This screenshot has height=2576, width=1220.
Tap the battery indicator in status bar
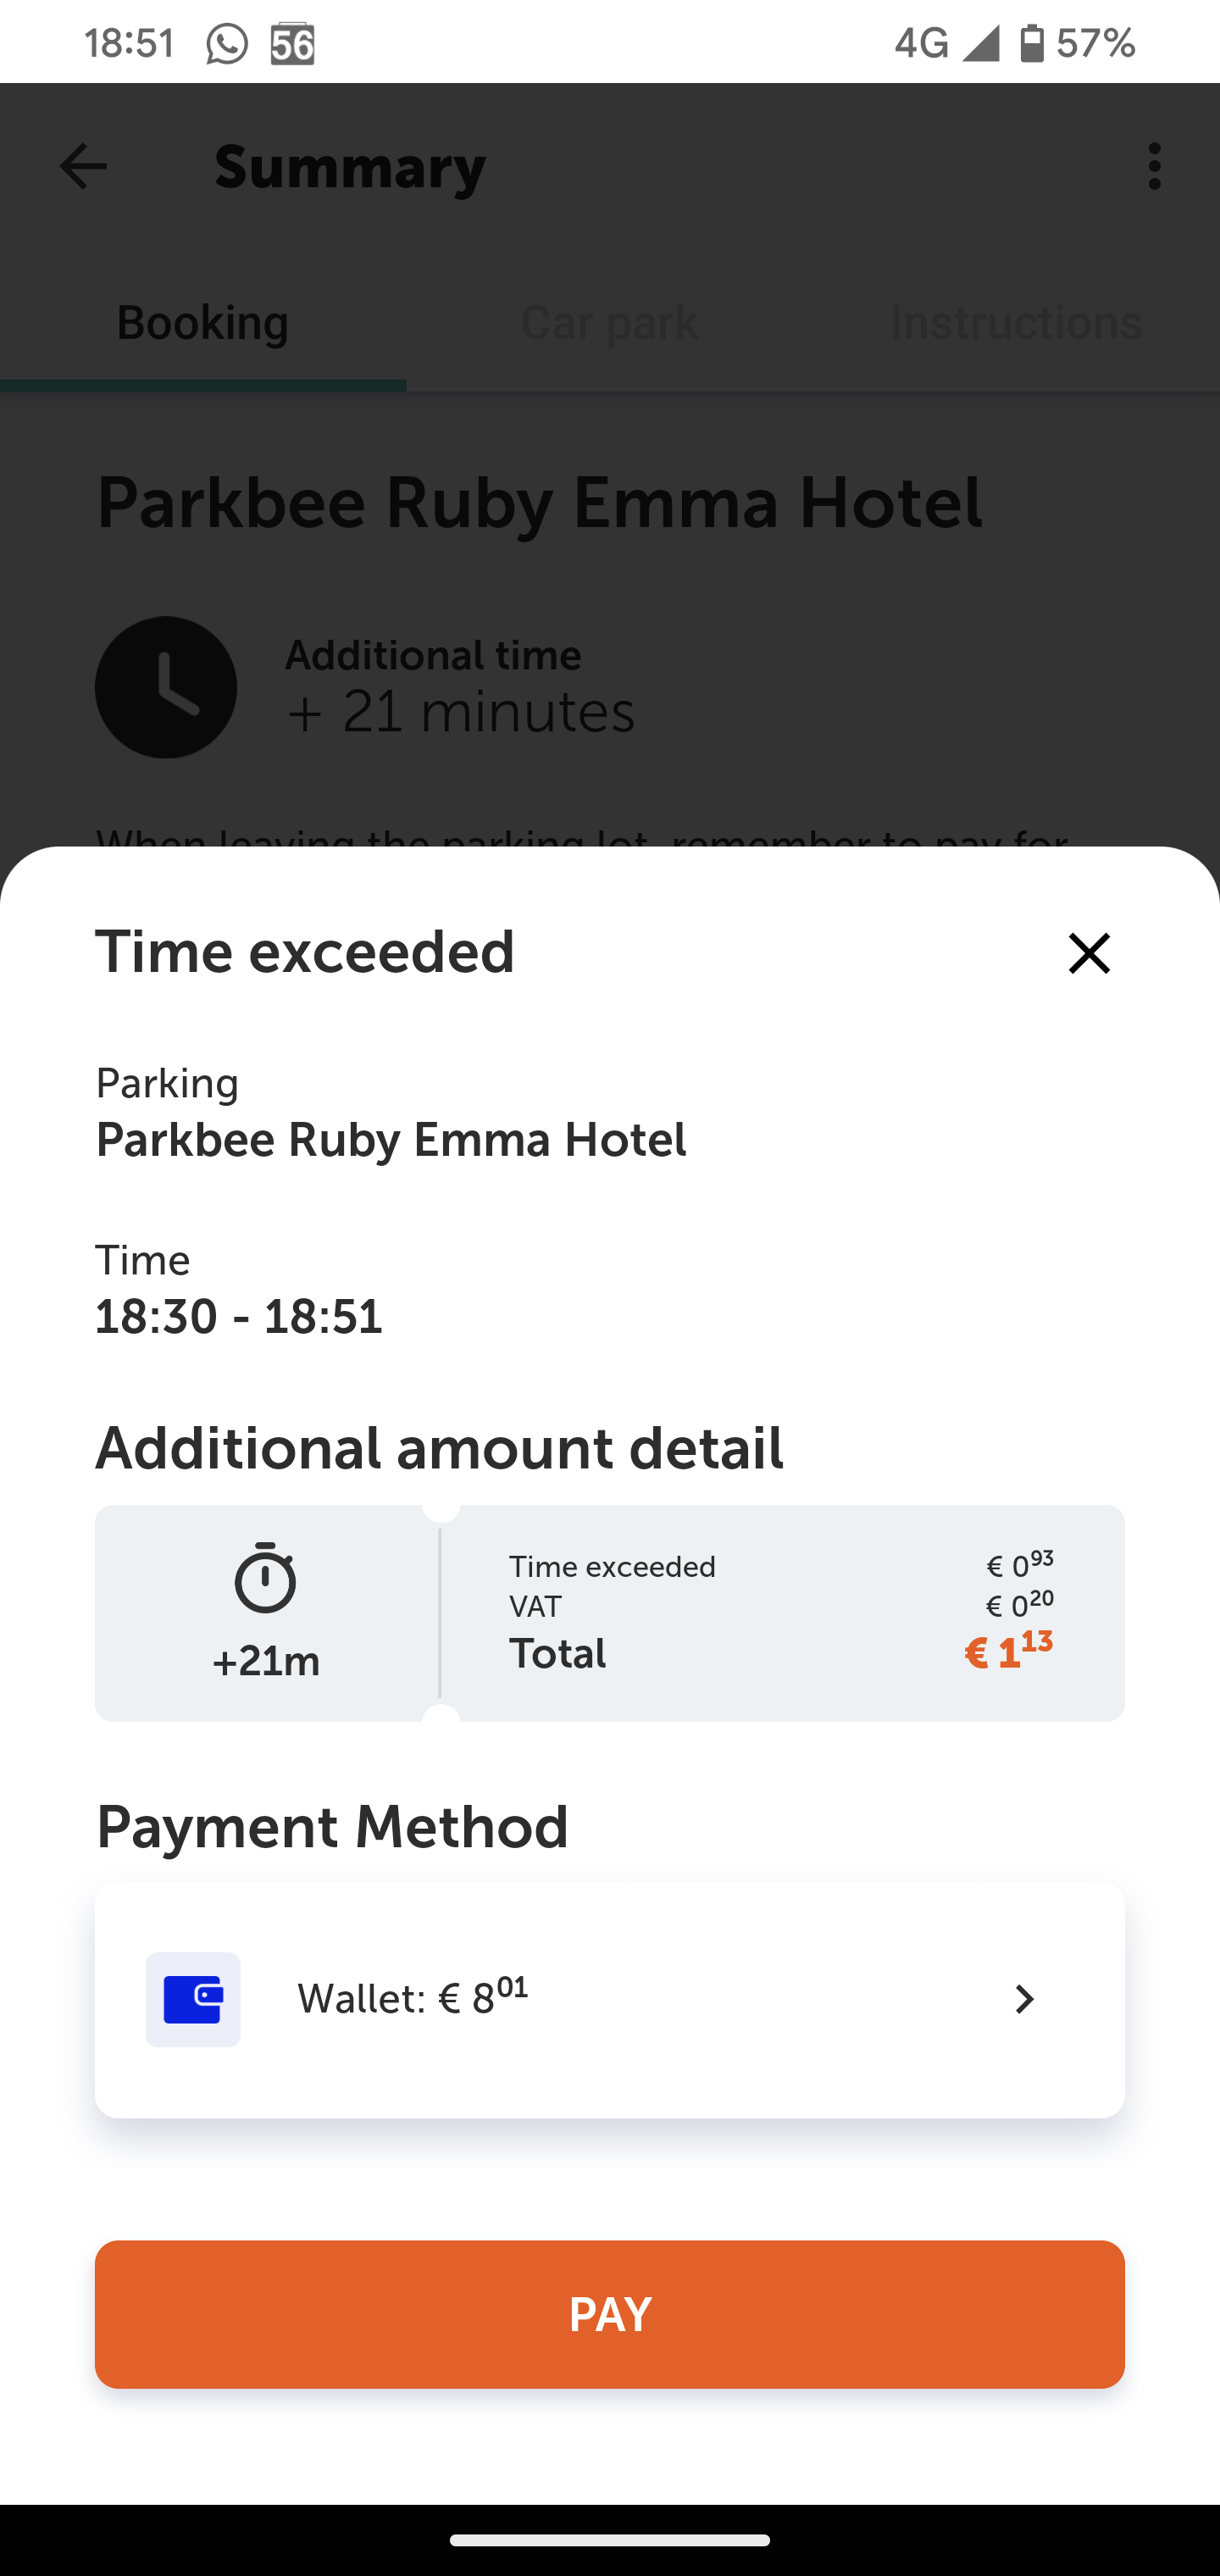(x=1031, y=44)
